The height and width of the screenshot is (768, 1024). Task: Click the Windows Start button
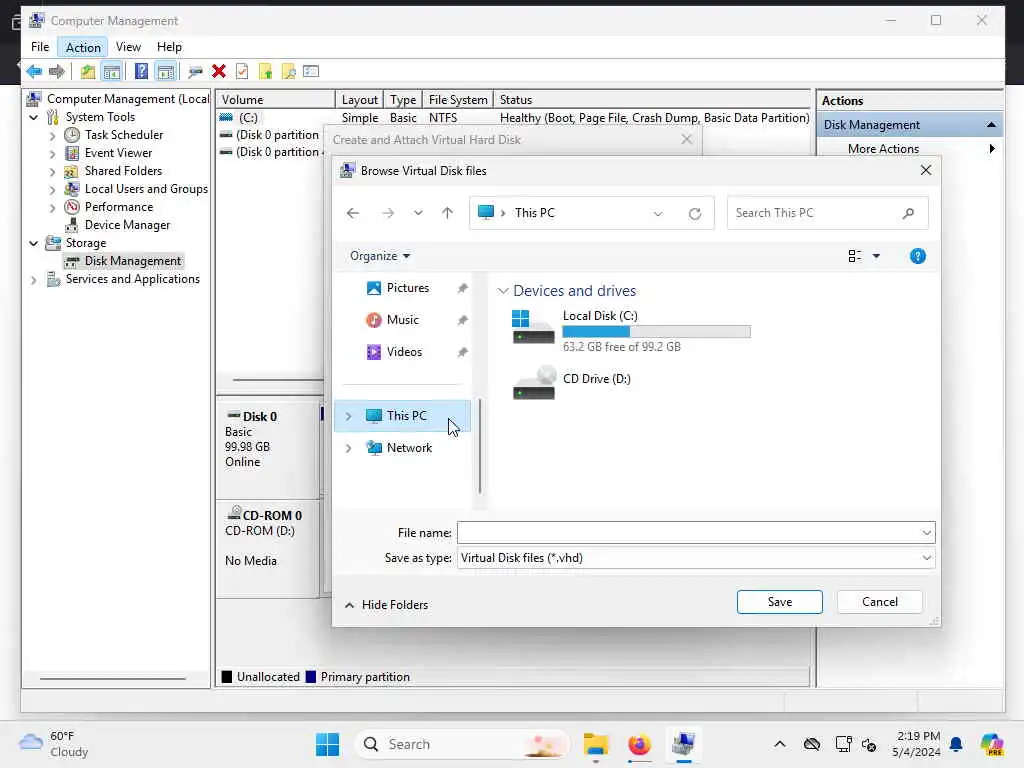click(327, 744)
